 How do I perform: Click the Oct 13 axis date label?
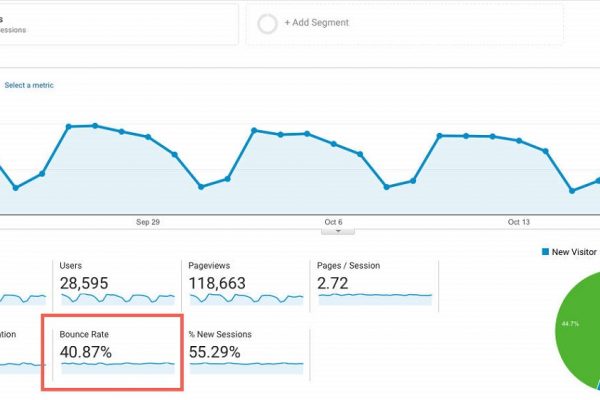(x=519, y=222)
